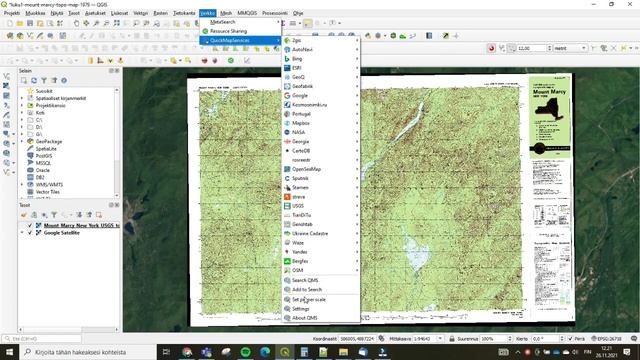Click the Windows taskbar search box
Viewport: 640px width, 360px height.
(x=88, y=352)
